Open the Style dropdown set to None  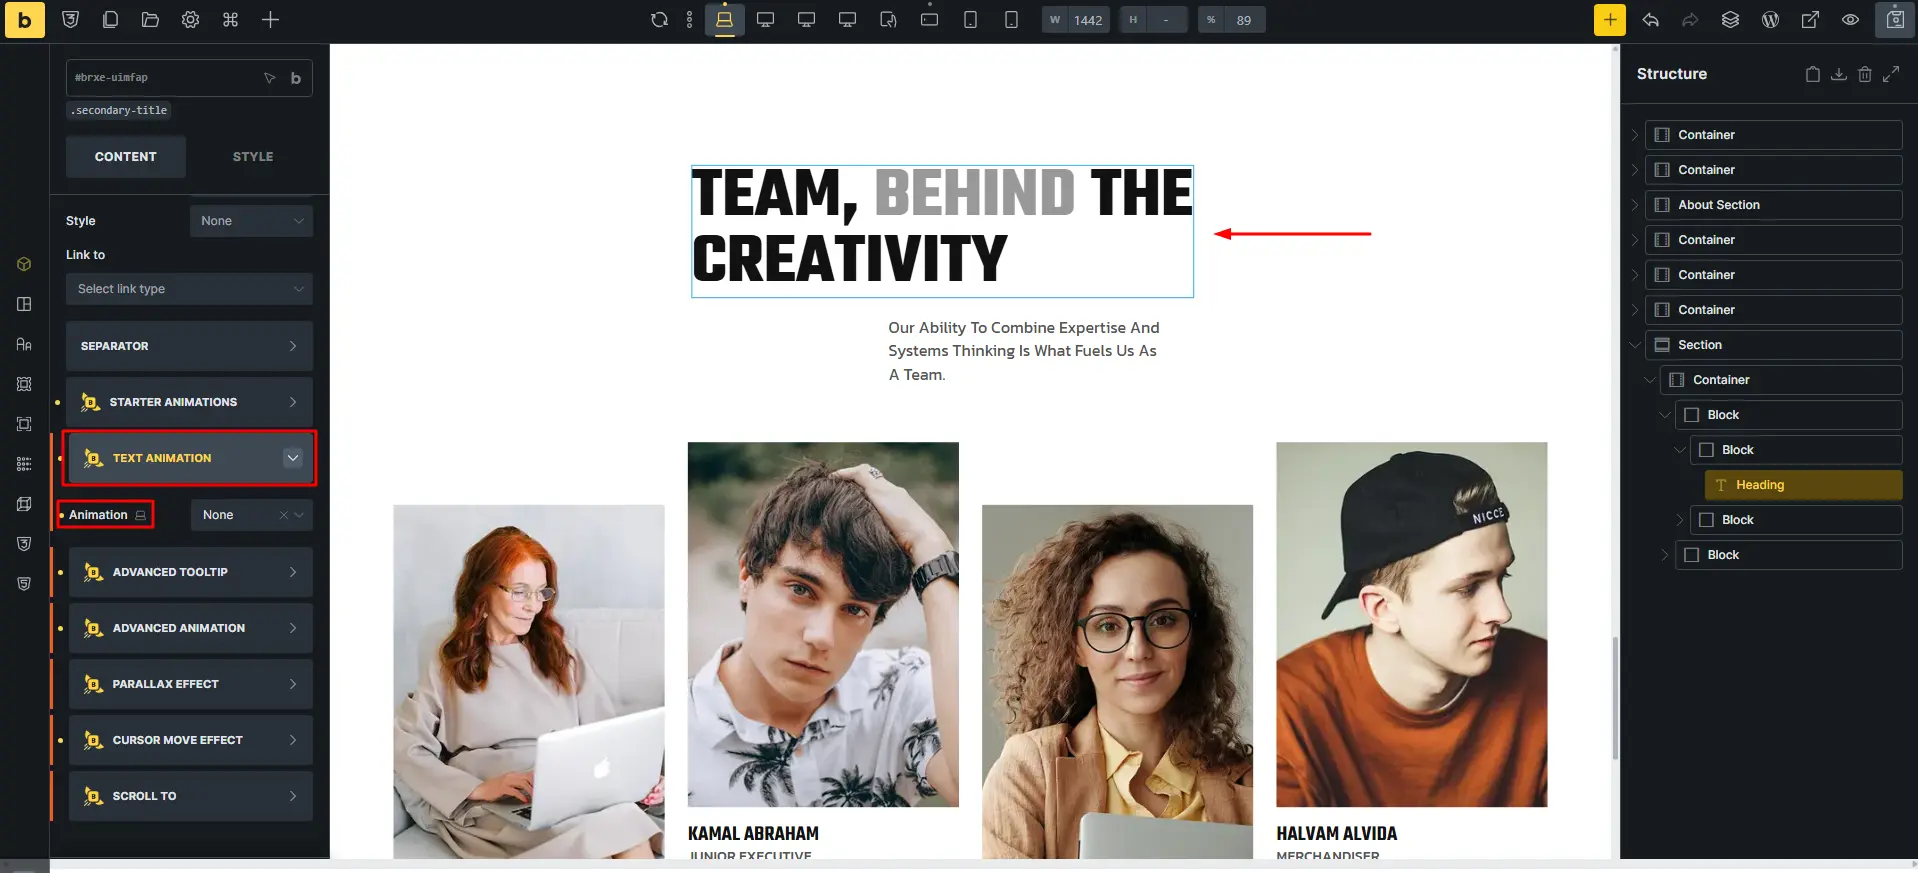tap(251, 221)
